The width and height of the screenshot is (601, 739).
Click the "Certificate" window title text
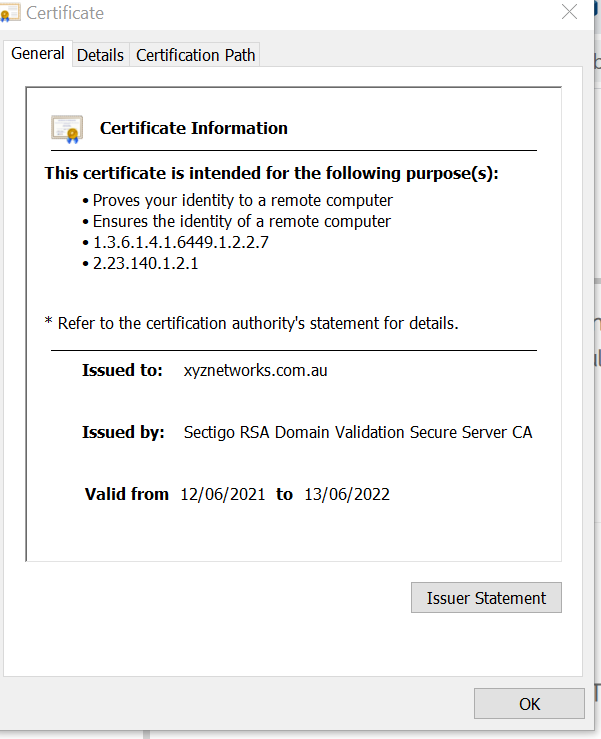click(x=64, y=13)
